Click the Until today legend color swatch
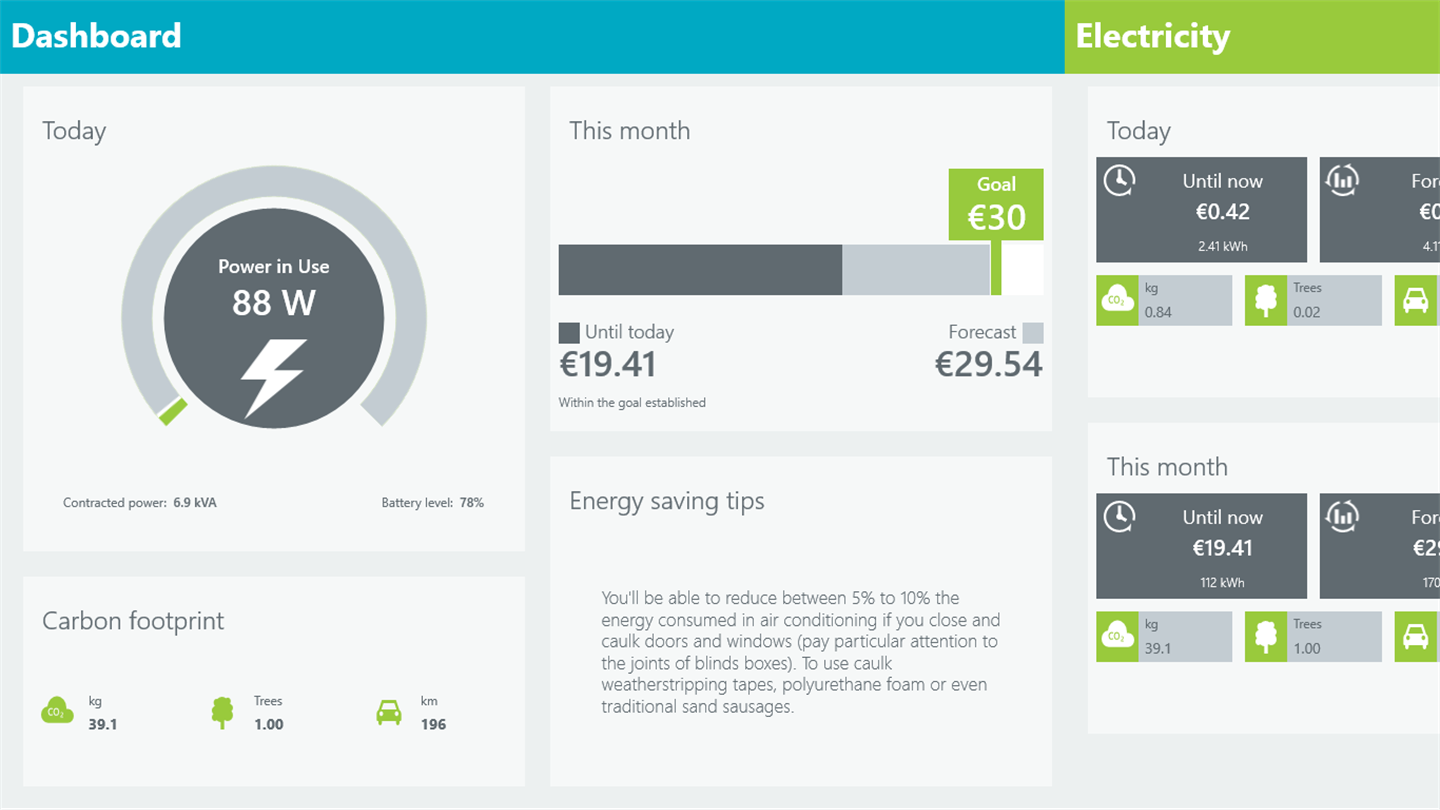This screenshot has width=1440, height=810. 569,333
